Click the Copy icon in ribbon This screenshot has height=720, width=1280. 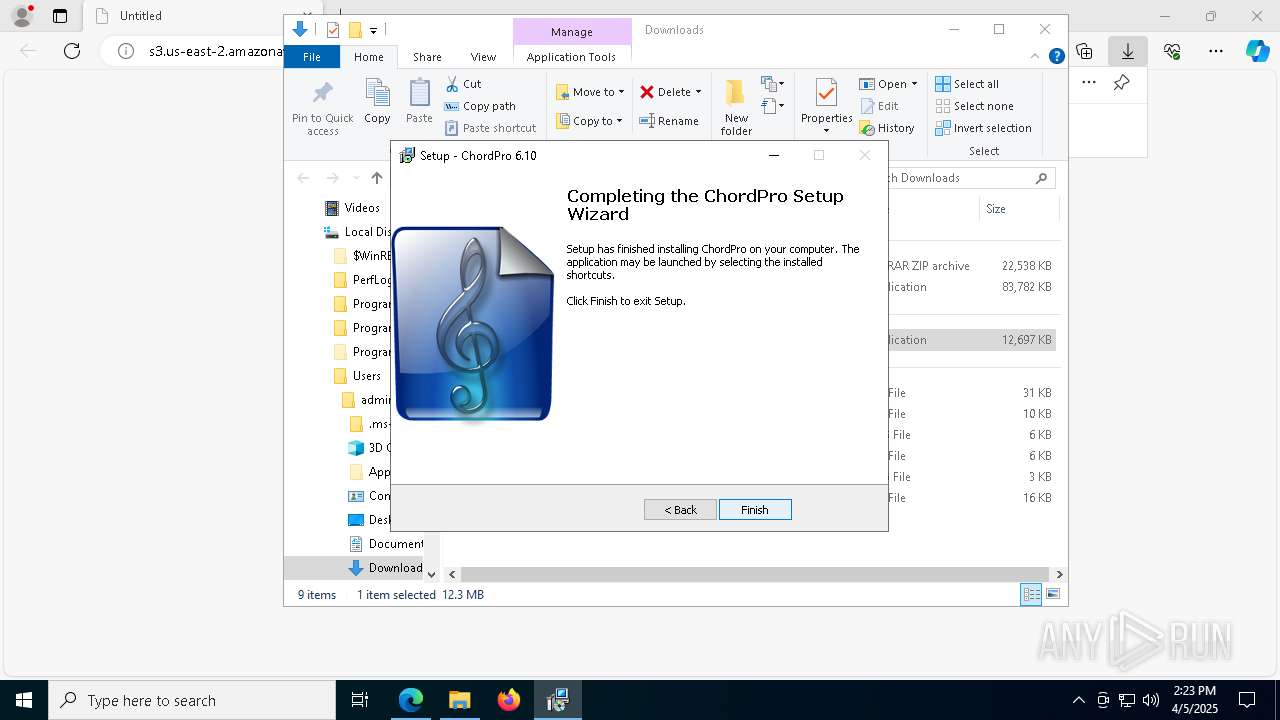tap(377, 101)
